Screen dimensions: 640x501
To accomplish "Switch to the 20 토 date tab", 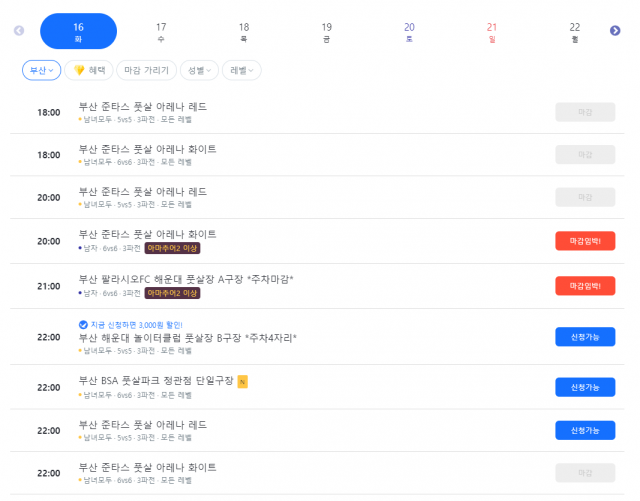I will [x=409, y=31].
